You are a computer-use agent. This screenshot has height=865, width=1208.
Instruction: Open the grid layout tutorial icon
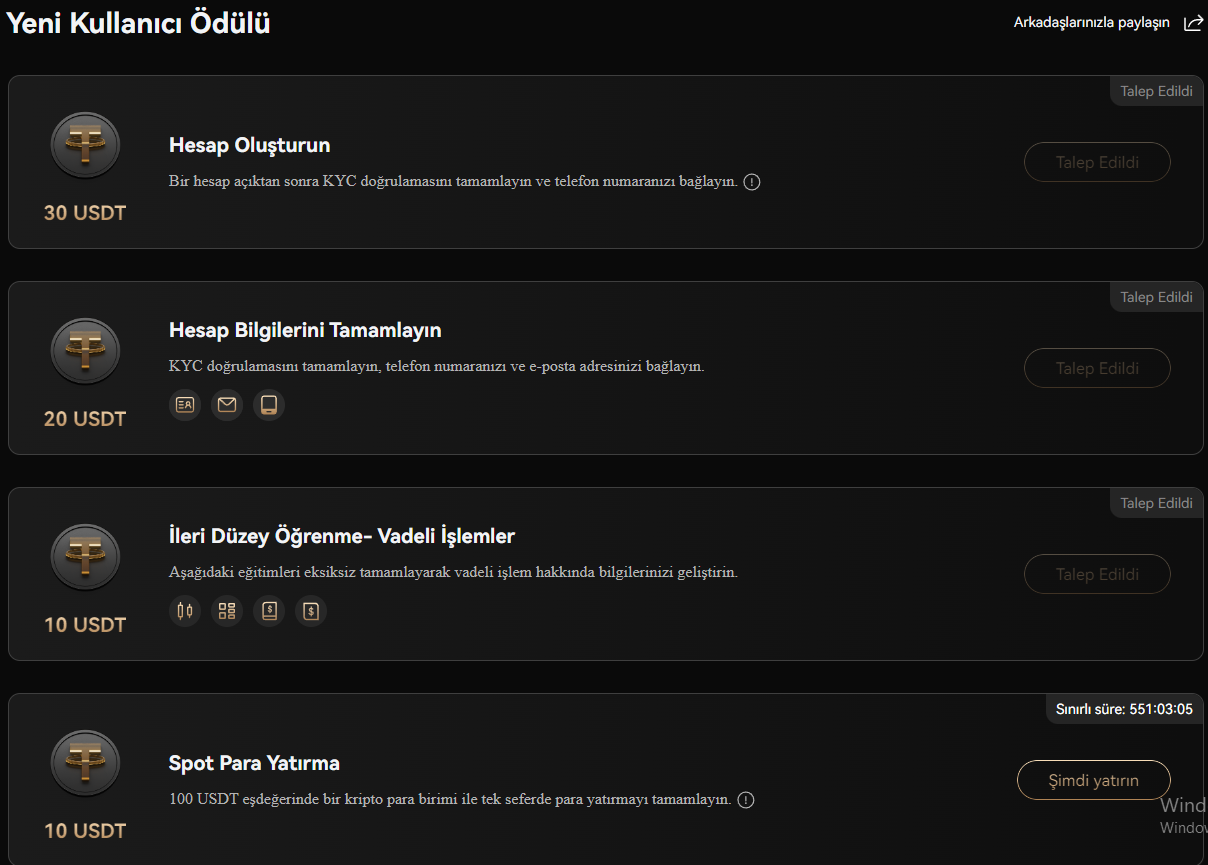pyautogui.click(x=227, y=611)
